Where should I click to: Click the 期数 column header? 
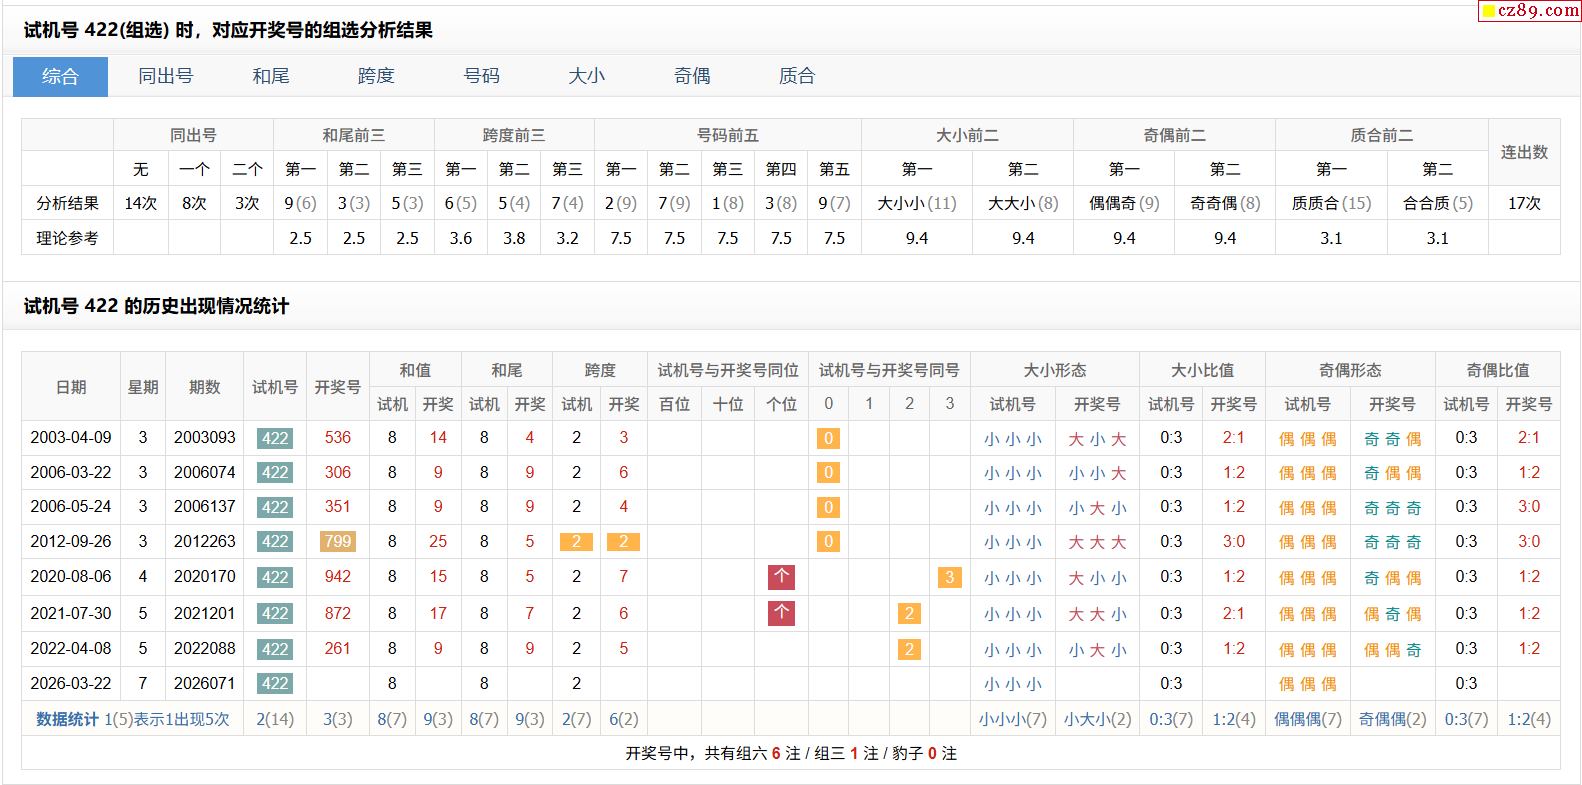[204, 387]
